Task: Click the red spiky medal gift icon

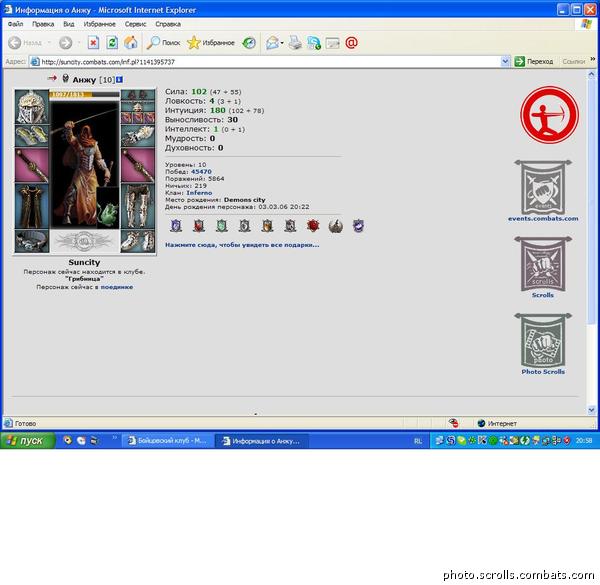Action: tap(313, 226)
